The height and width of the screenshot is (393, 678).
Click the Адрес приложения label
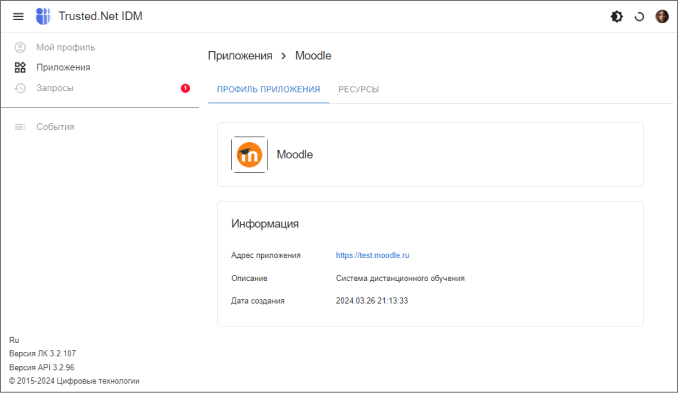265,256
